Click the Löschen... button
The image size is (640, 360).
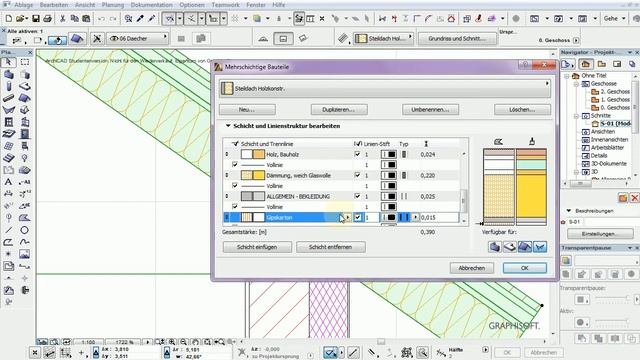coord(522,109)
